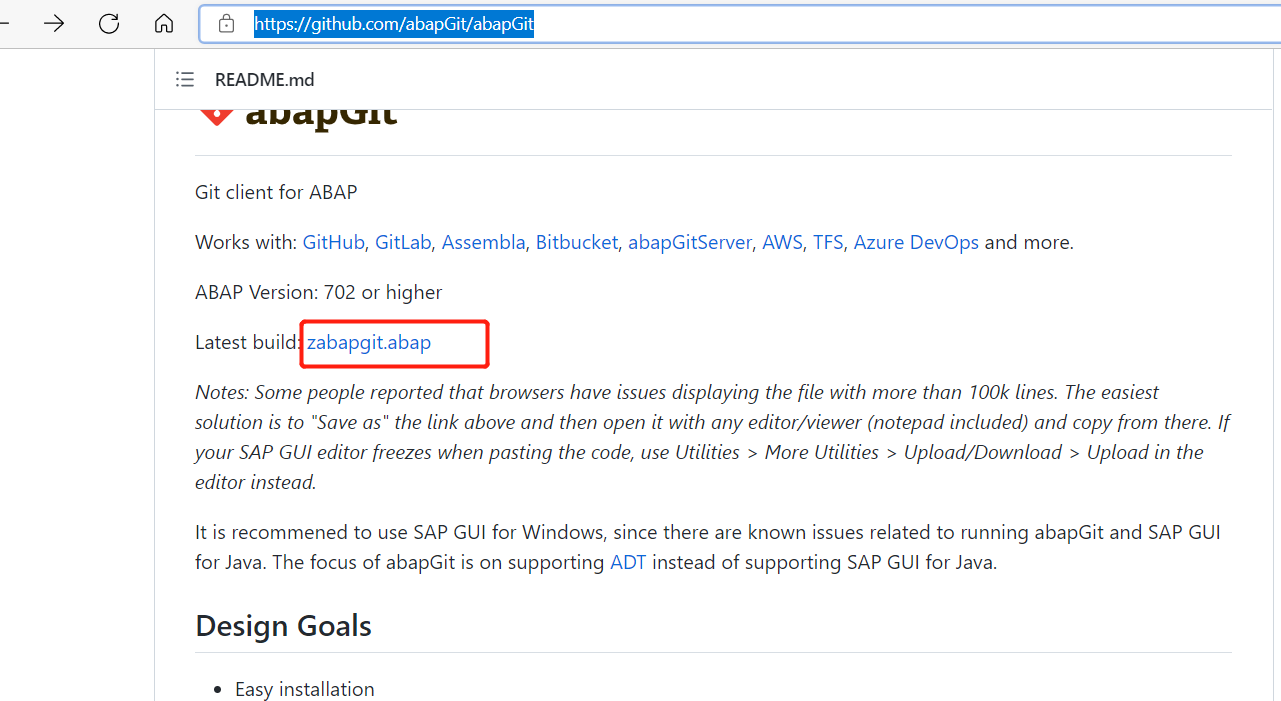The image size is (1281, 701).
Task: Click the TFS hyperlink
Action: 828,242
